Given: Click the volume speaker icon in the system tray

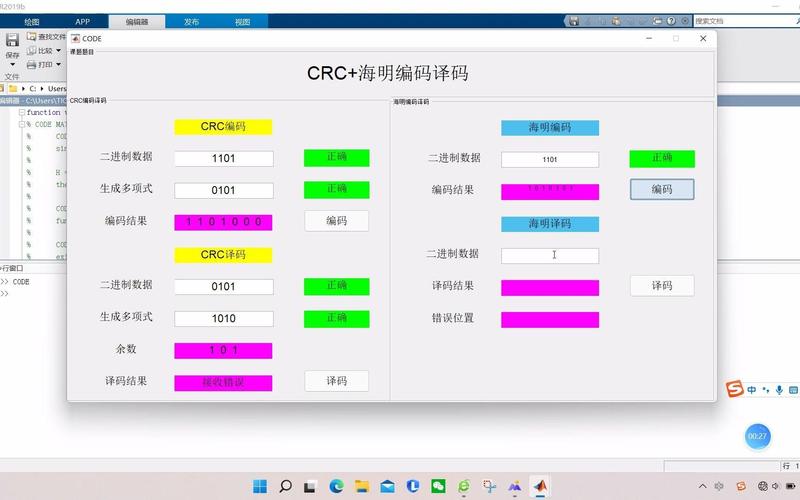Looking at the screenshot, I should click(x=776, y=486).
